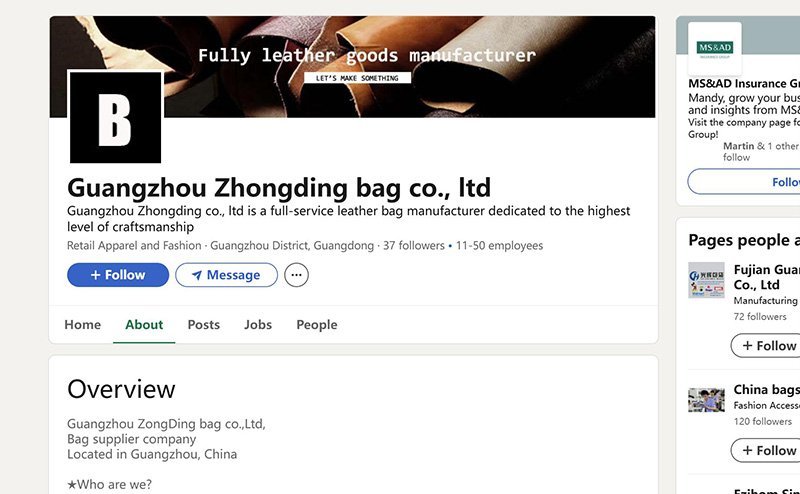Screen dimensions: 800x494
Task: Open the three-dot more options button
Action: (x=296, y=275)
